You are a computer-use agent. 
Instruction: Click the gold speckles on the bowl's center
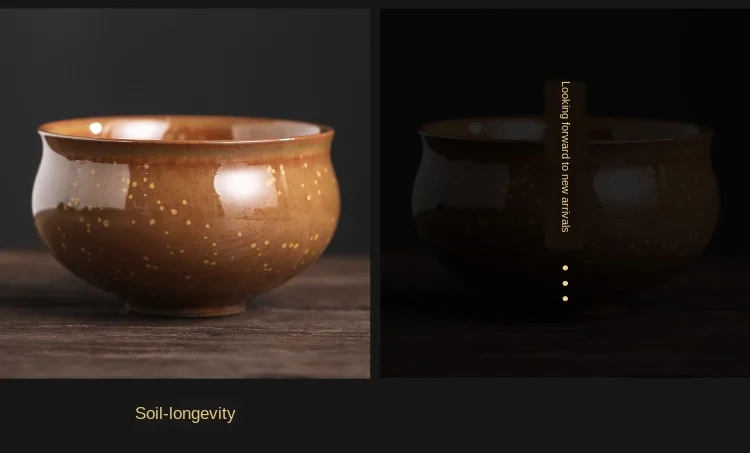point(187,225)
